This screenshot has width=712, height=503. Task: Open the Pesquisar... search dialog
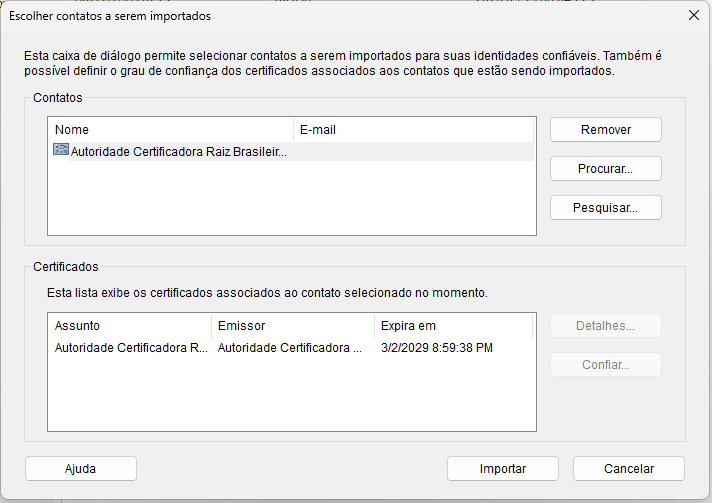(x=606, y=208)
